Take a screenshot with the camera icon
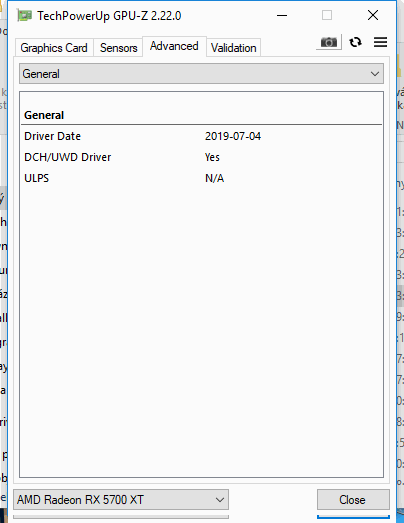Screen dimensions: 404x523 point(329,42)
